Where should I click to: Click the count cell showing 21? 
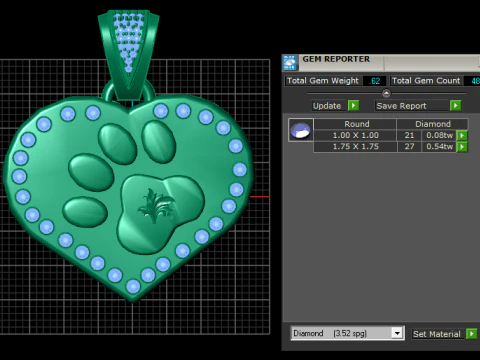[409, 135]
